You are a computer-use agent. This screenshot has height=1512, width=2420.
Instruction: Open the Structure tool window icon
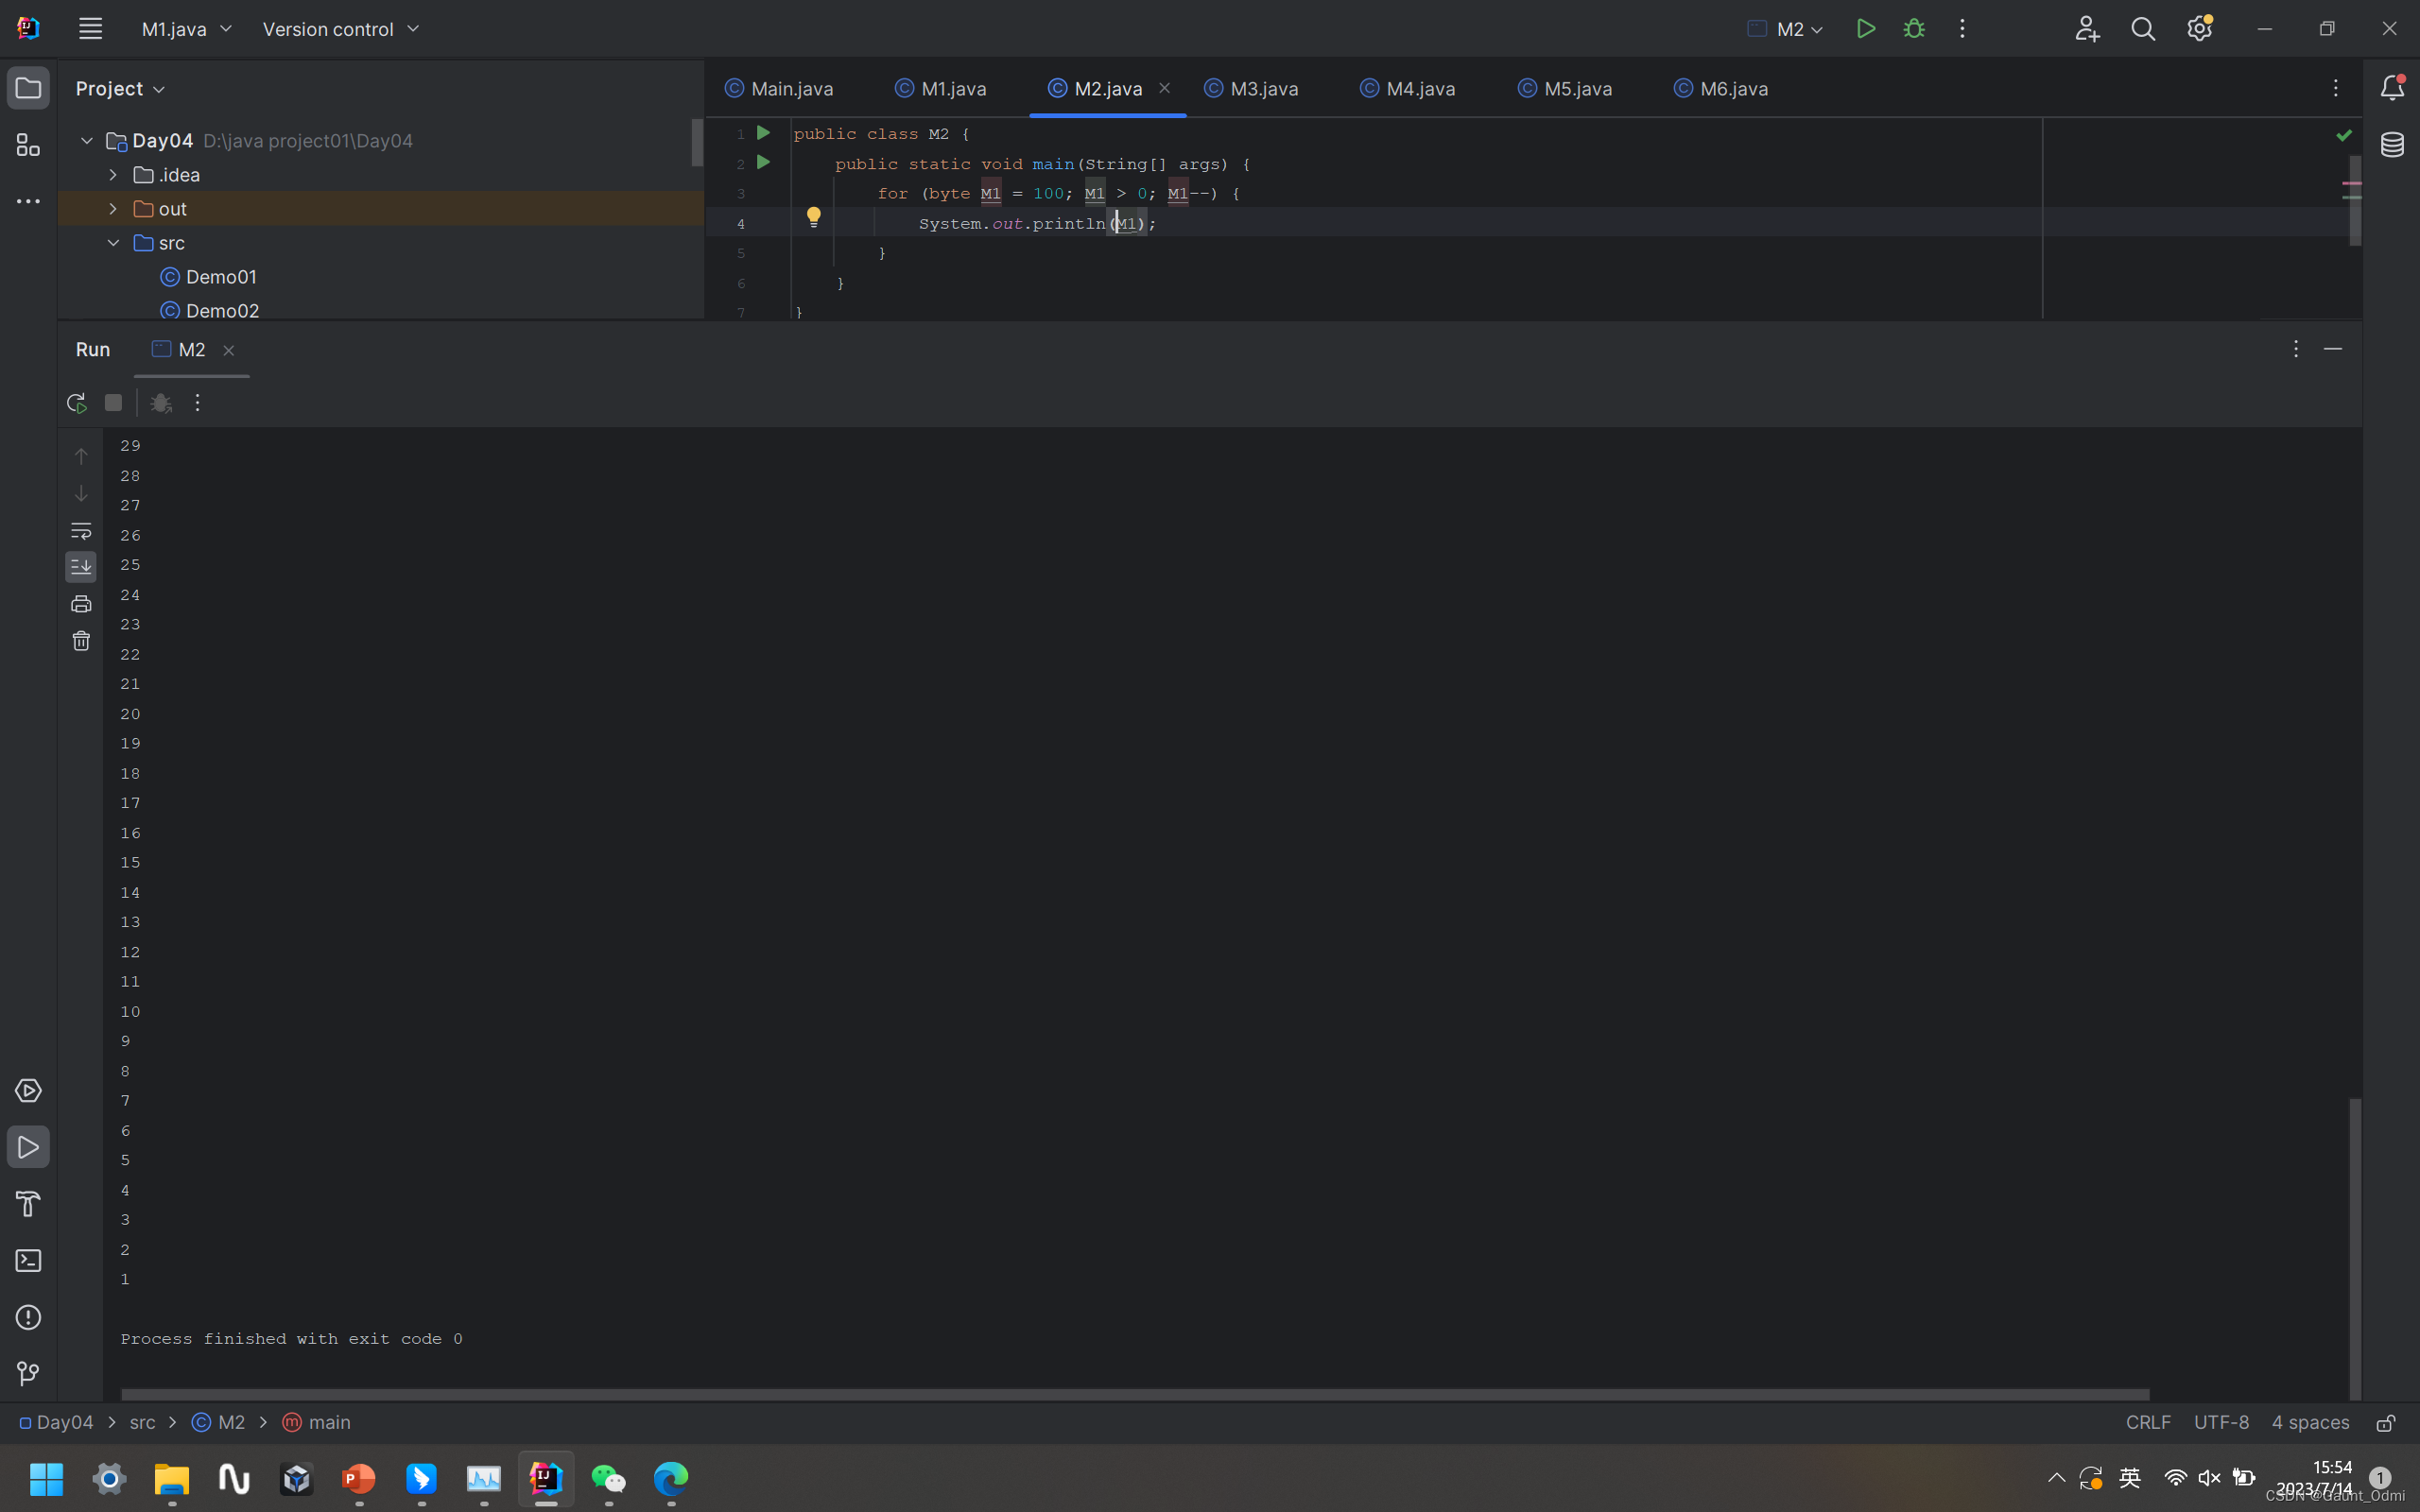pyautogui.click(x=28, y=145)
